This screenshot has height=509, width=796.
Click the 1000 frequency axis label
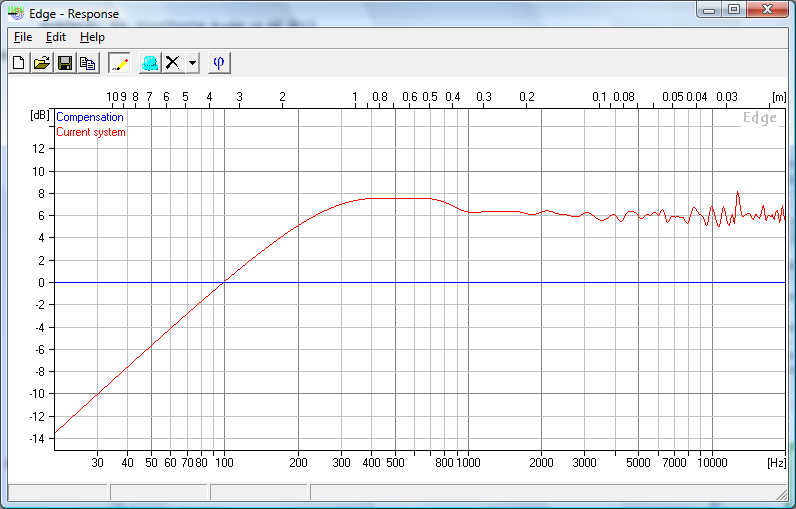pos(468,462)
